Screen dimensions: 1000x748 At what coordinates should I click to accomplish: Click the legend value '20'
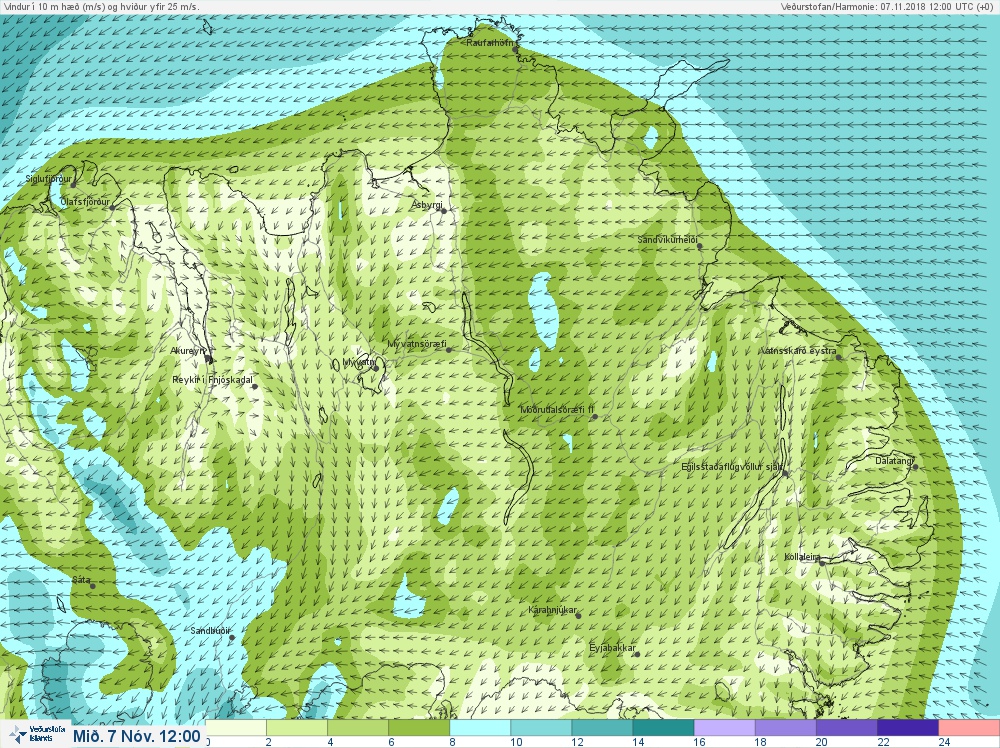click(821, 742)
